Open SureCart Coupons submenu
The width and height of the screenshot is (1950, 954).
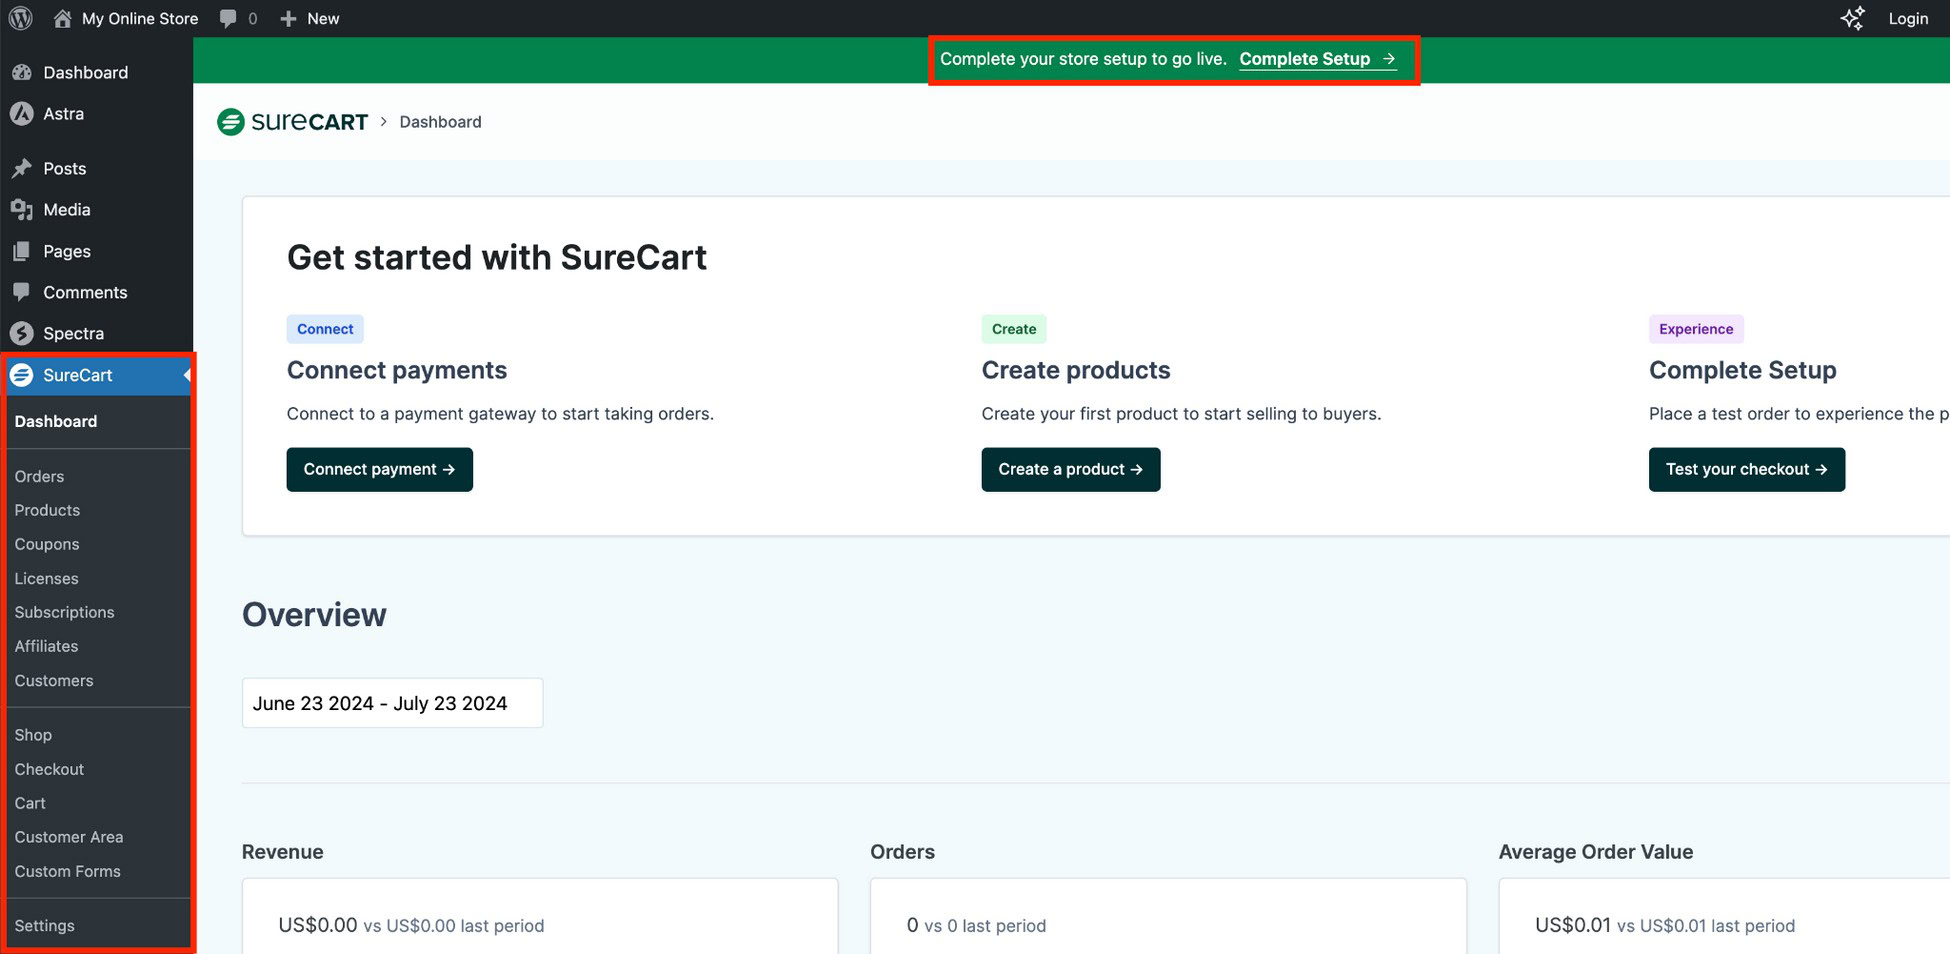pyautogui.click(x=47, y=544)
